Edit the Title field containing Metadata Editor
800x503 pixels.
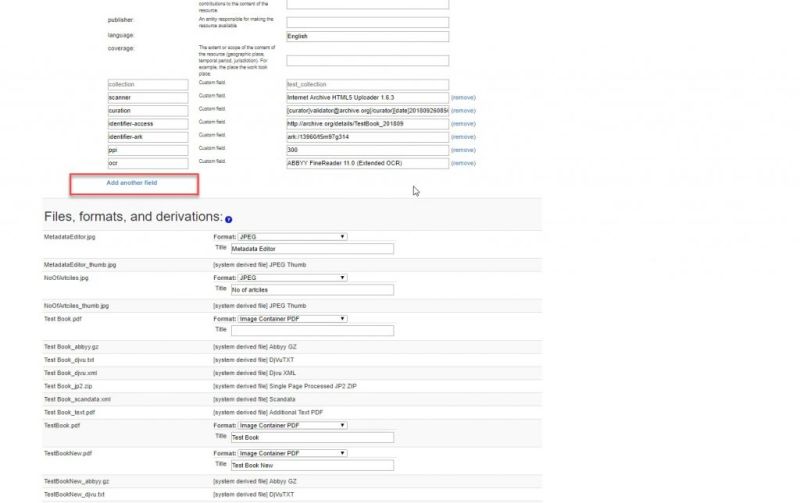click(x=312, y=249)
